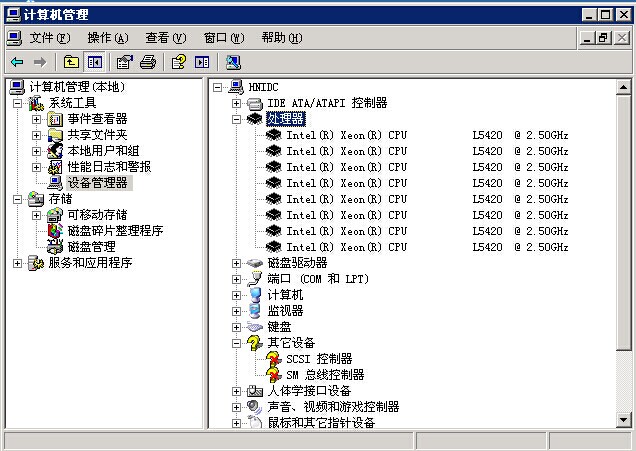Viewport: 636px width, 451px height.
Task: Select 磁盘碎片整理程序 in the tree
Action: [114, 231]
